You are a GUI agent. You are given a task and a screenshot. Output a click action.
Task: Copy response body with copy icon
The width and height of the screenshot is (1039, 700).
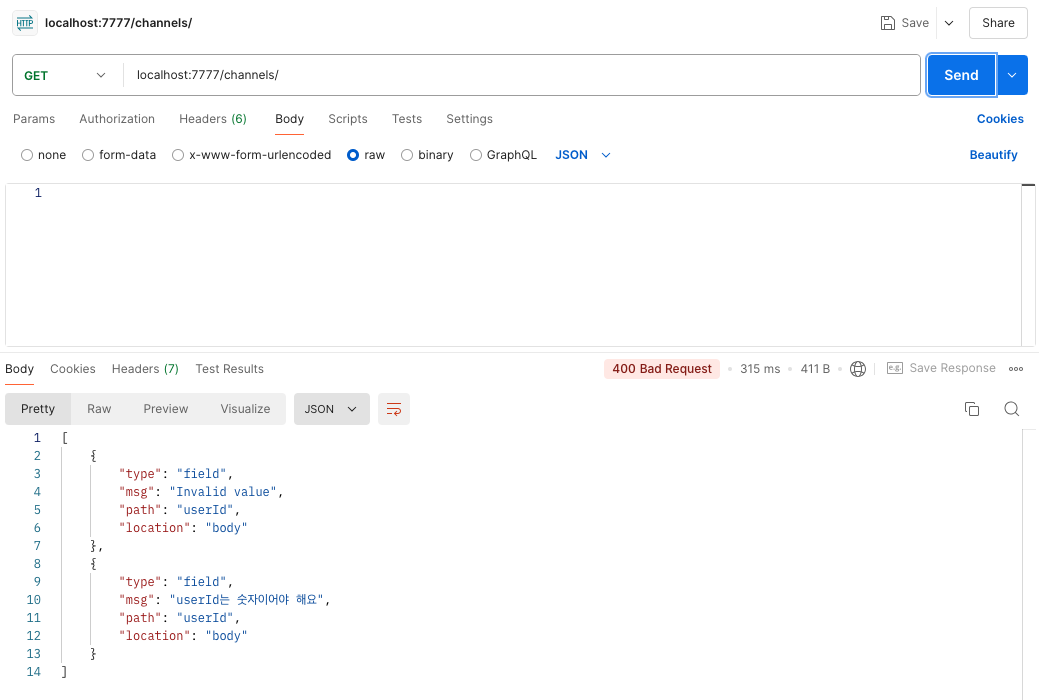(971, 409)
